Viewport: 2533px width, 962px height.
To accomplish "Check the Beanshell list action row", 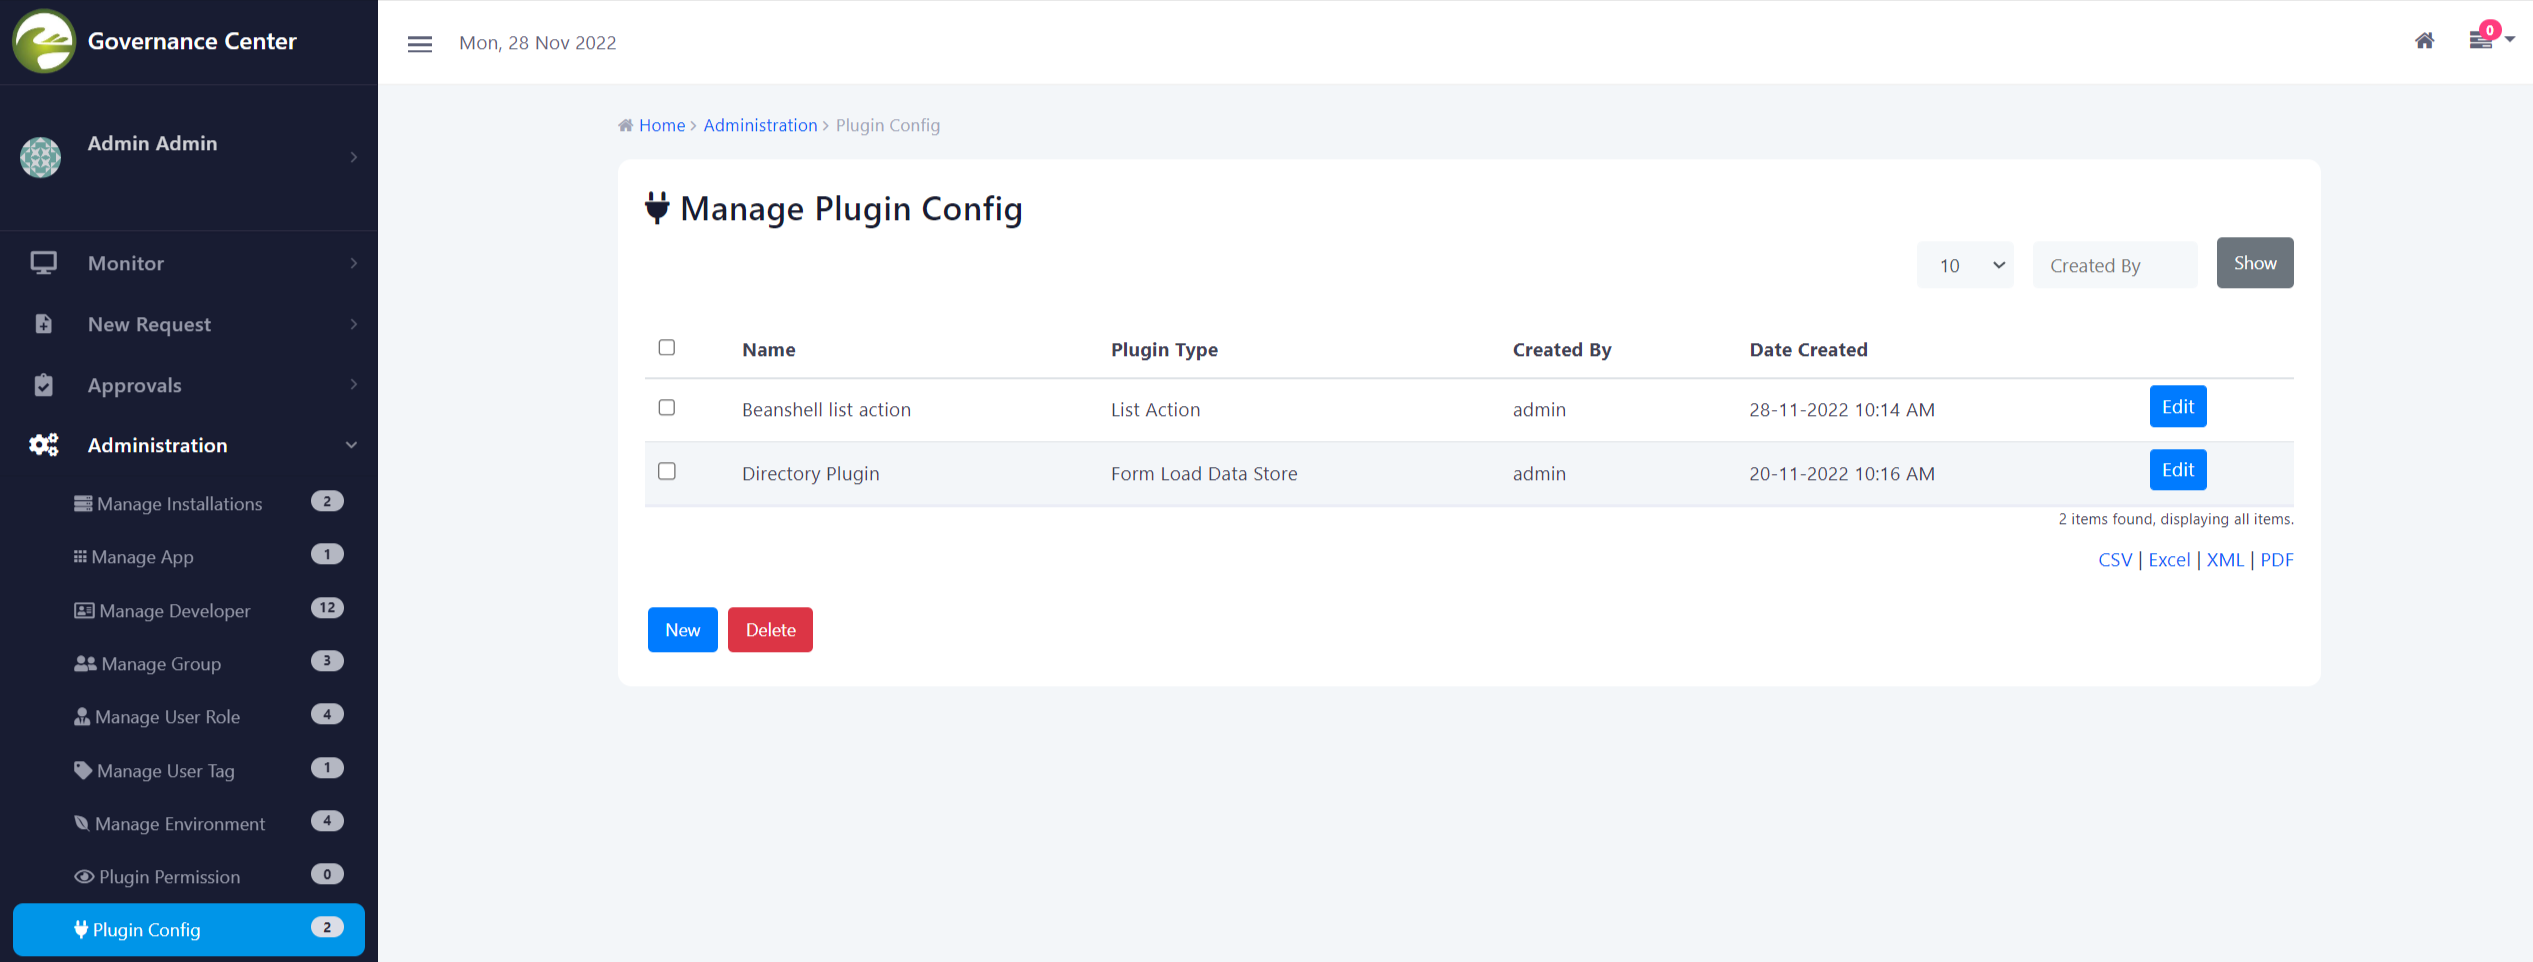I will 667,408.
